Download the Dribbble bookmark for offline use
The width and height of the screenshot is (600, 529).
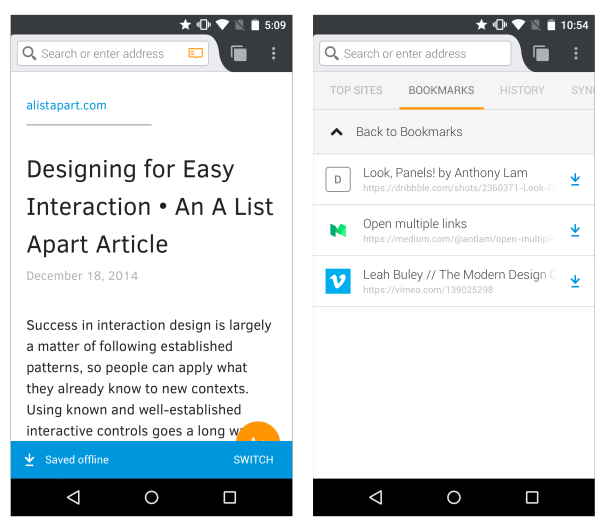click(575, 180)
